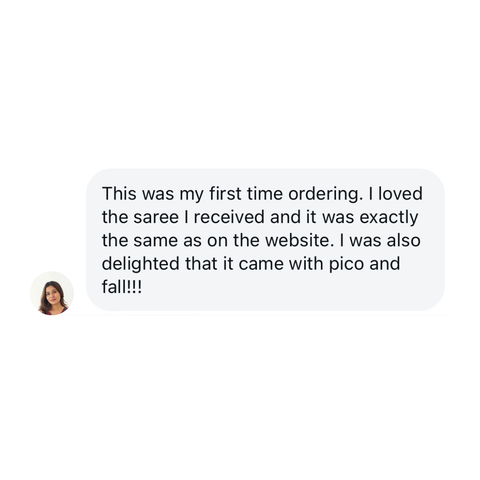The height and width of the screenshot is (480, 480).
Task: Click the word 'website' in the message
Action: (299, 240)
